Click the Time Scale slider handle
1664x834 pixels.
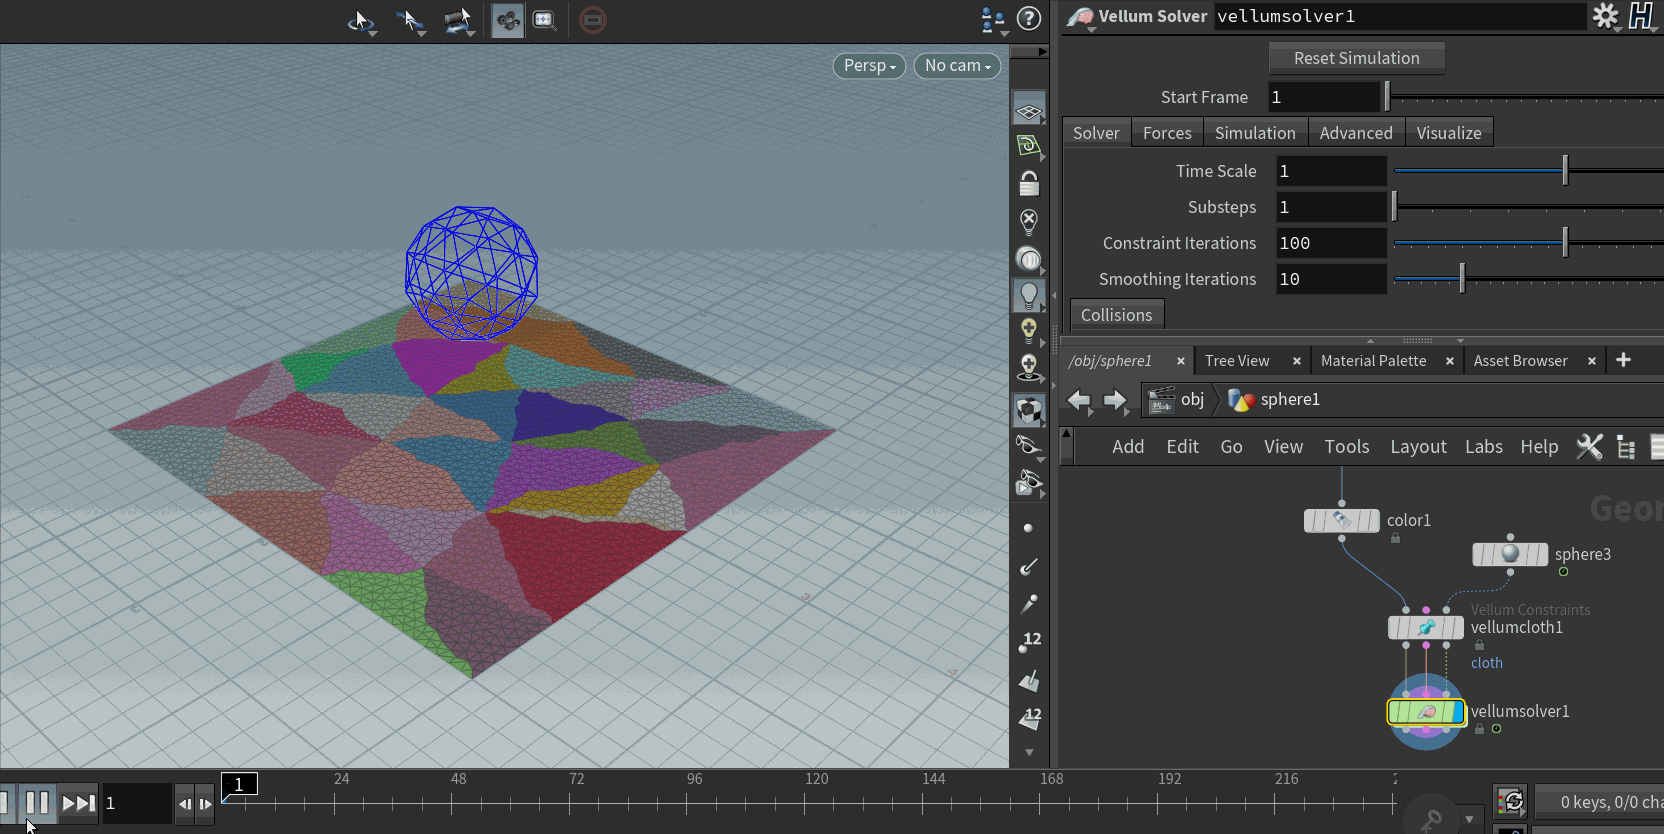[1565, 170]
